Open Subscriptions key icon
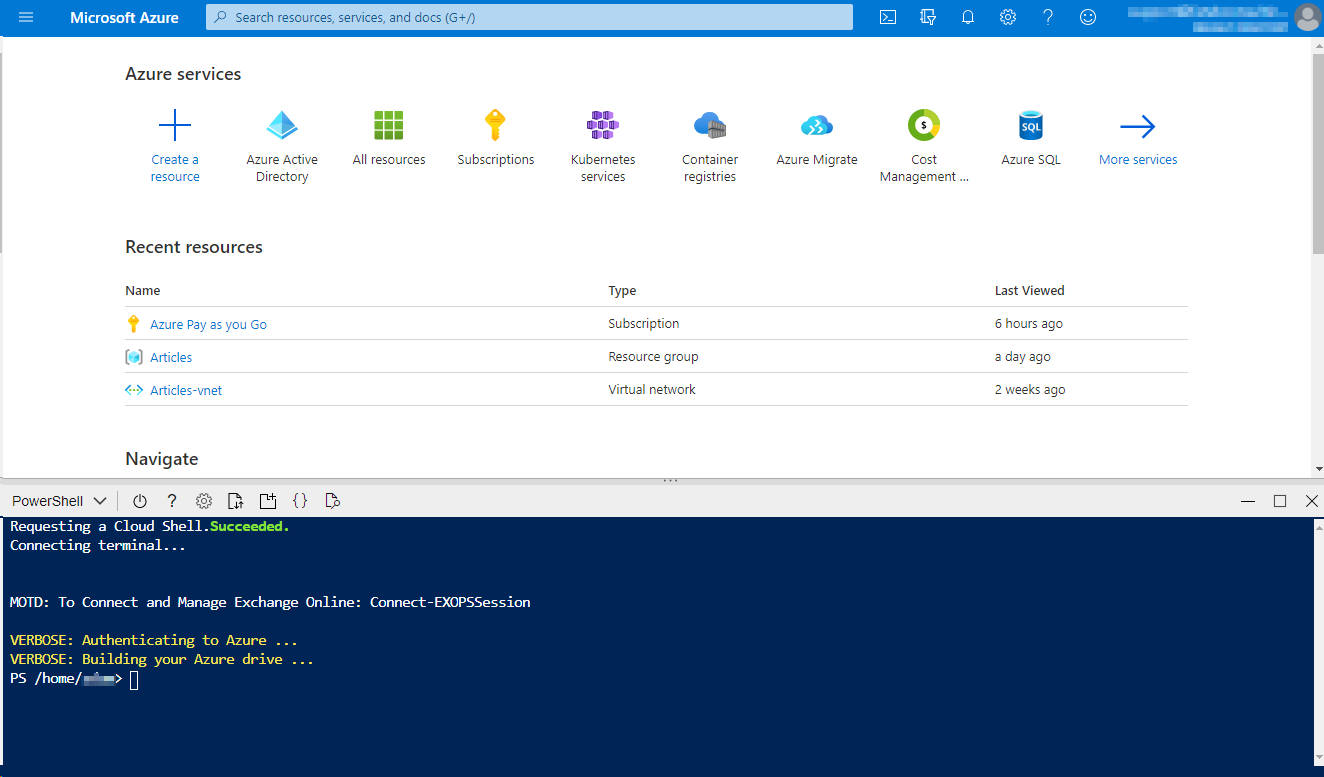This screenshot has width=1324, height=777. click(x=496, y=126)
